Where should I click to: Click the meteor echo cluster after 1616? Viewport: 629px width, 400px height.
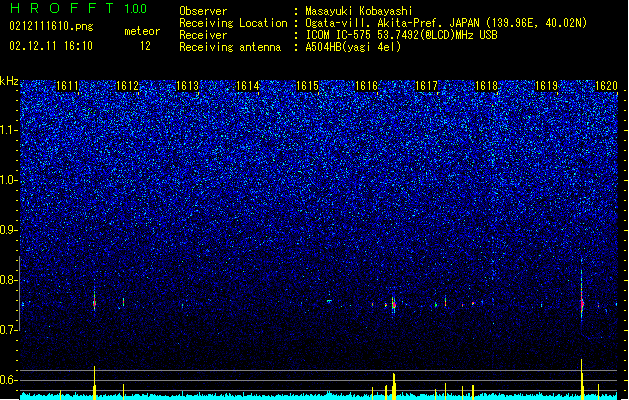click(393, 305)
